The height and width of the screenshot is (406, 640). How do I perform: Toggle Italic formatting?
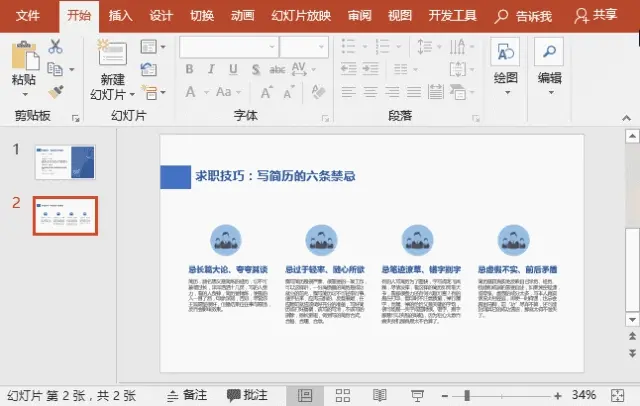(211, 69)
